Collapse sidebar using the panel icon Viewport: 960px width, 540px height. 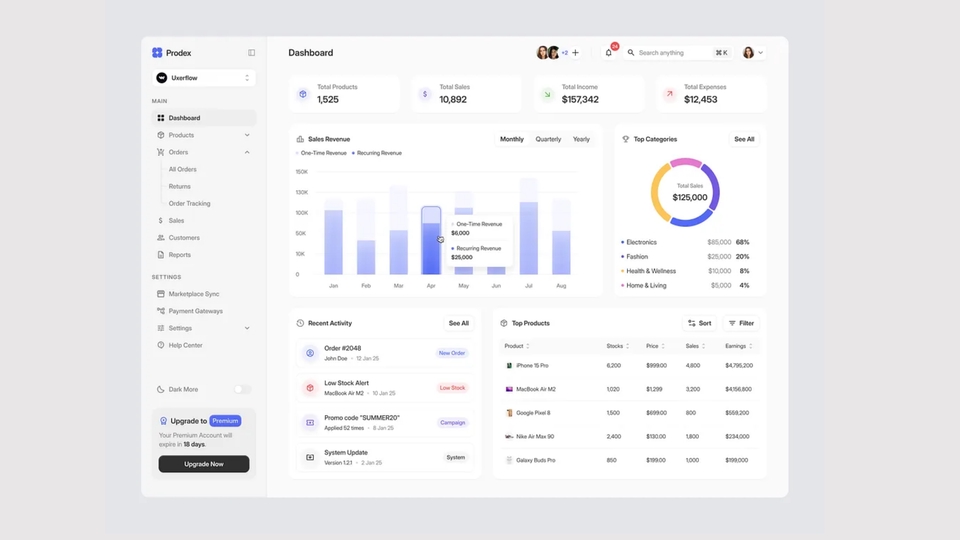pyautogui.click(x=252, y=53)
